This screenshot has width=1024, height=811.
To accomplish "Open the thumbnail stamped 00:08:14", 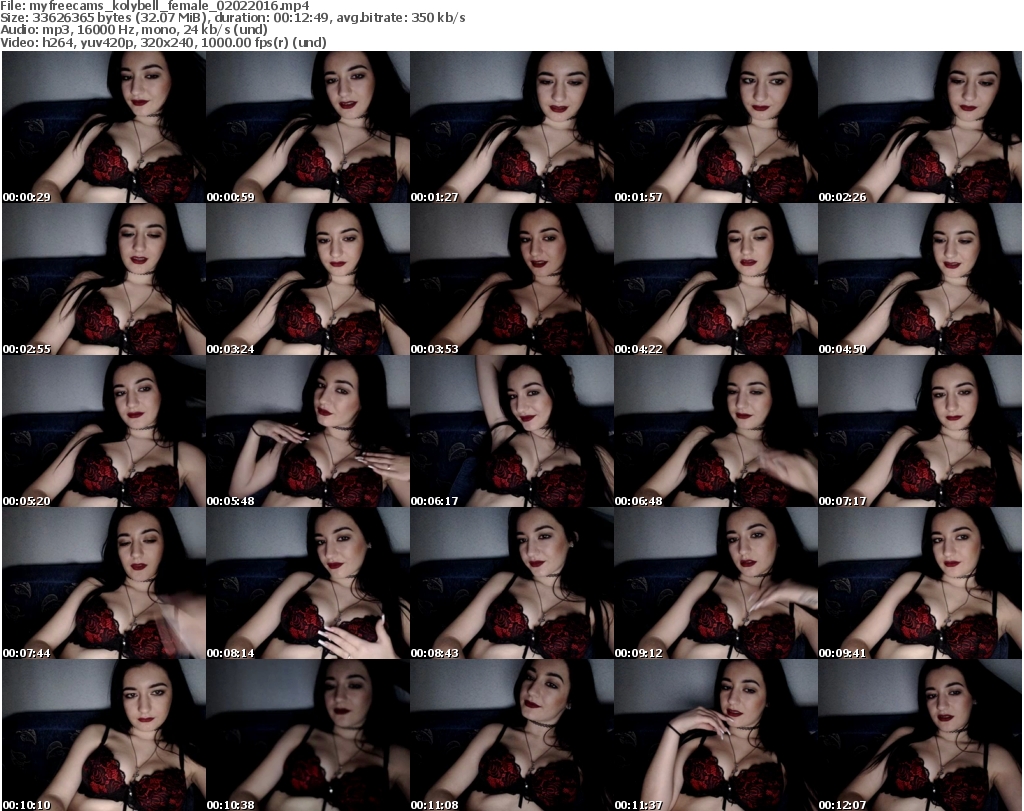I will 308,584.
